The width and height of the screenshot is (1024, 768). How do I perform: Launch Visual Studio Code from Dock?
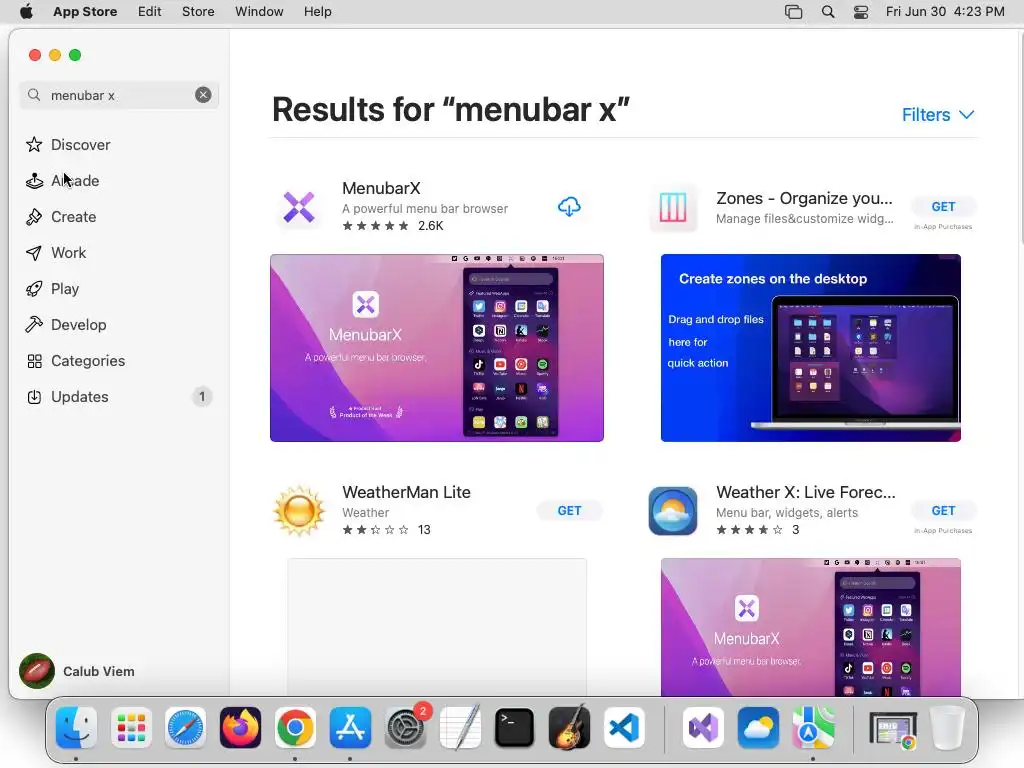624,728
